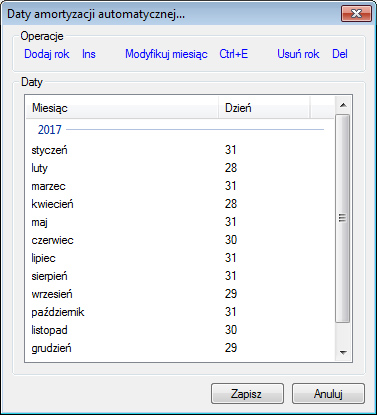Screen dimensions: 377x415
Task: Click day value 30 for listopad
Action: [x=231, y=330]
